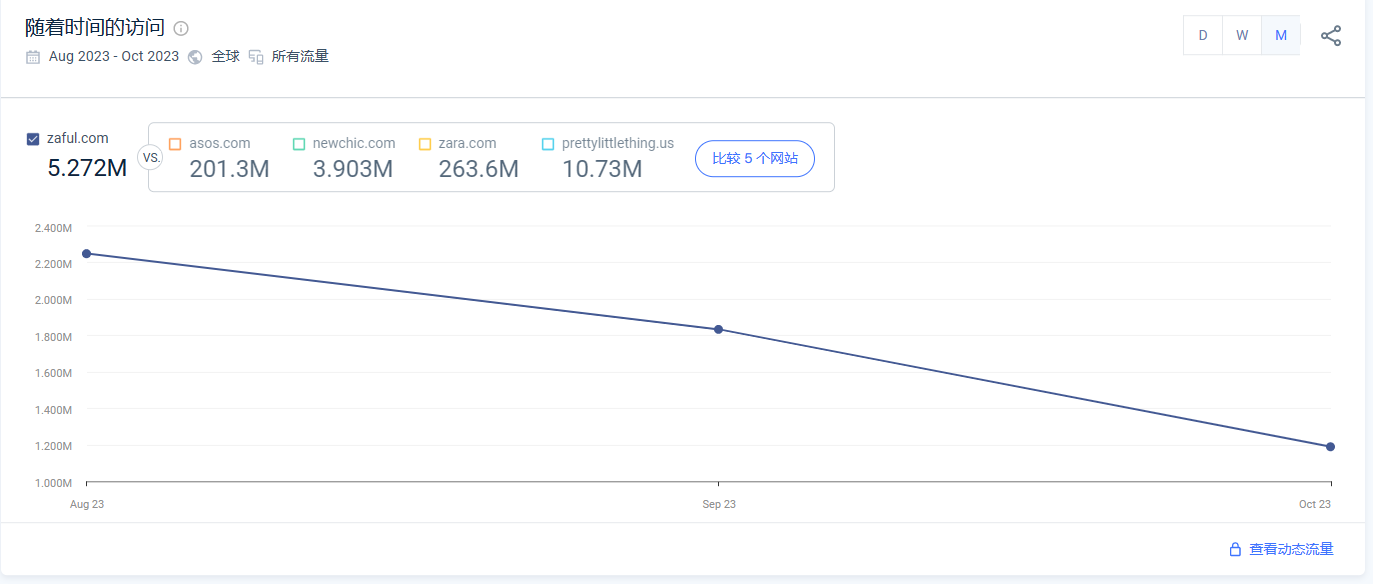Uncheck the zaful.com checkbox

tap(33, 139)
